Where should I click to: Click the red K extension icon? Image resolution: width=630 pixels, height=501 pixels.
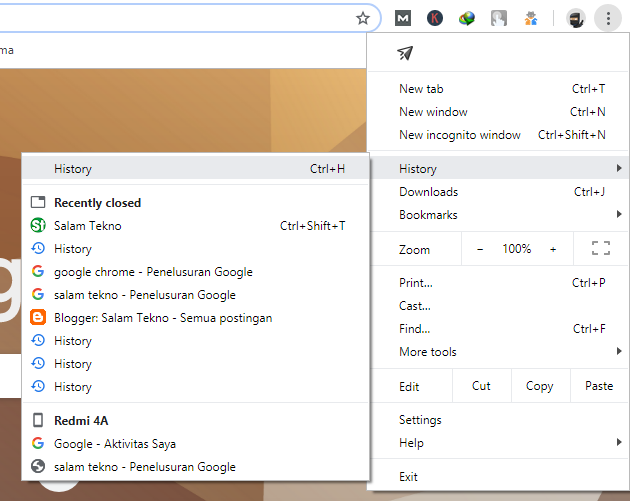coord(435,18)
